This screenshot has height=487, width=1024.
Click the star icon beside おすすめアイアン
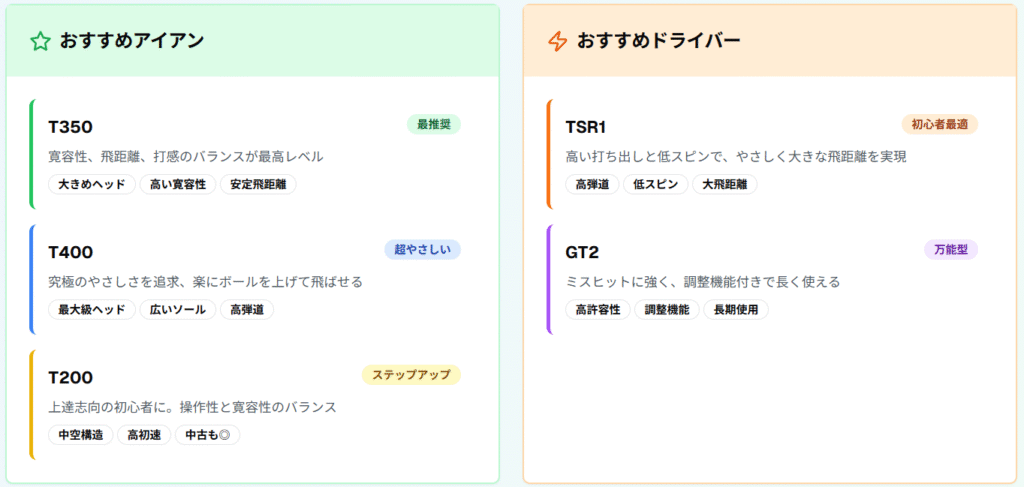(x=40, y=42)
